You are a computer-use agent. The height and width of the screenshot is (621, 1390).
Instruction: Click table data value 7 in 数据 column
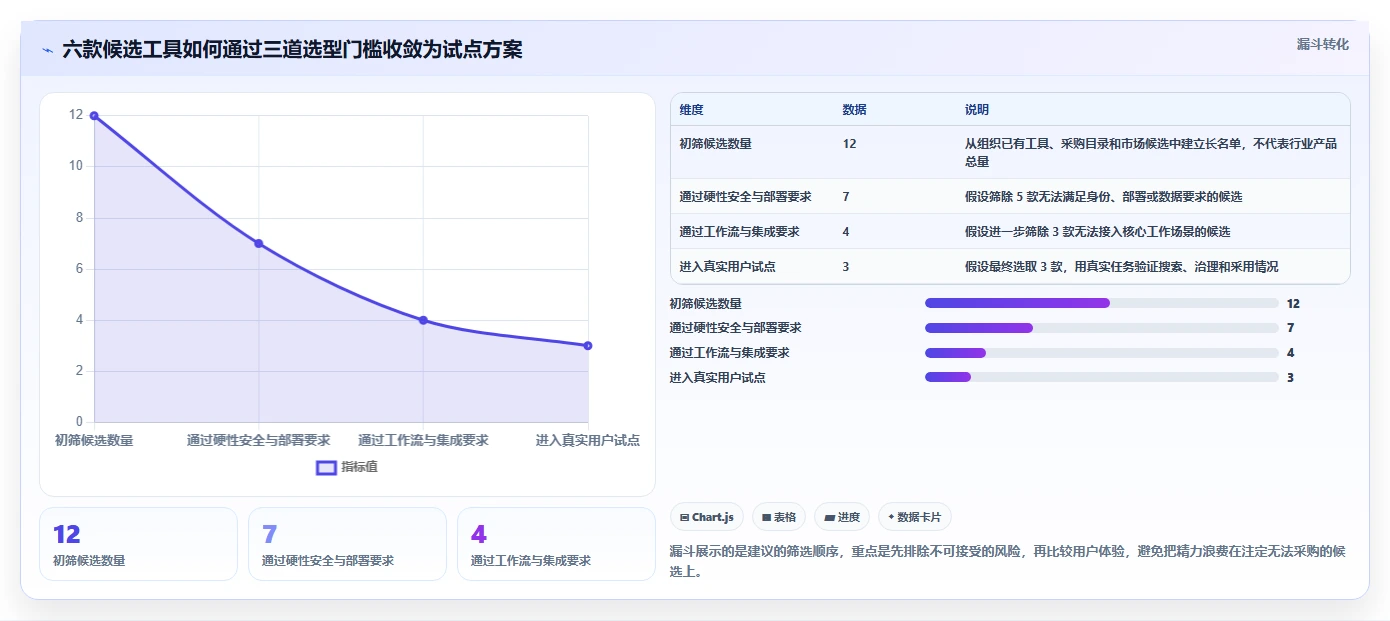click(846, 197)
